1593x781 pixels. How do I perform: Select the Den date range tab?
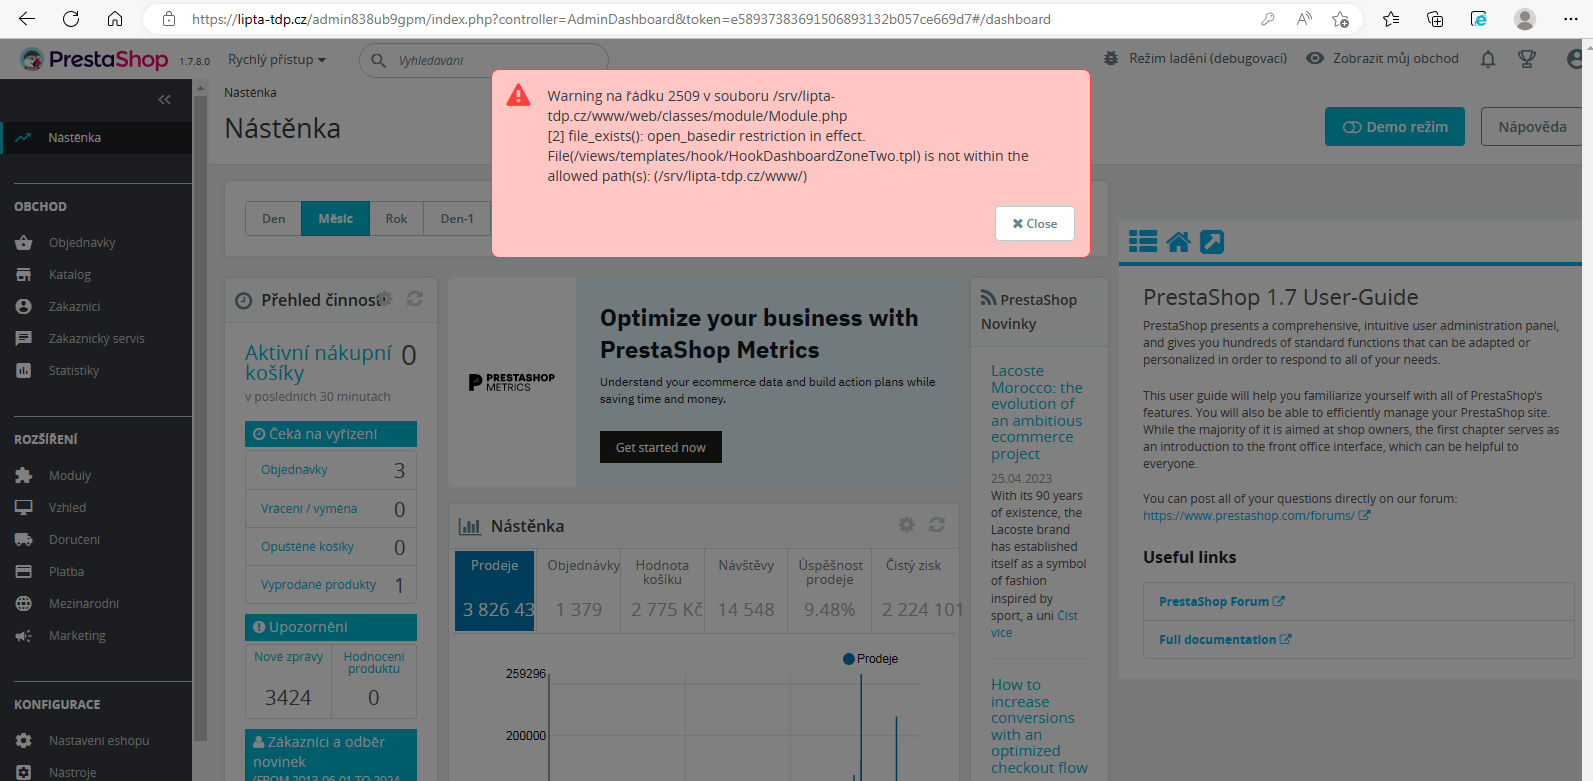coord(274,219)
